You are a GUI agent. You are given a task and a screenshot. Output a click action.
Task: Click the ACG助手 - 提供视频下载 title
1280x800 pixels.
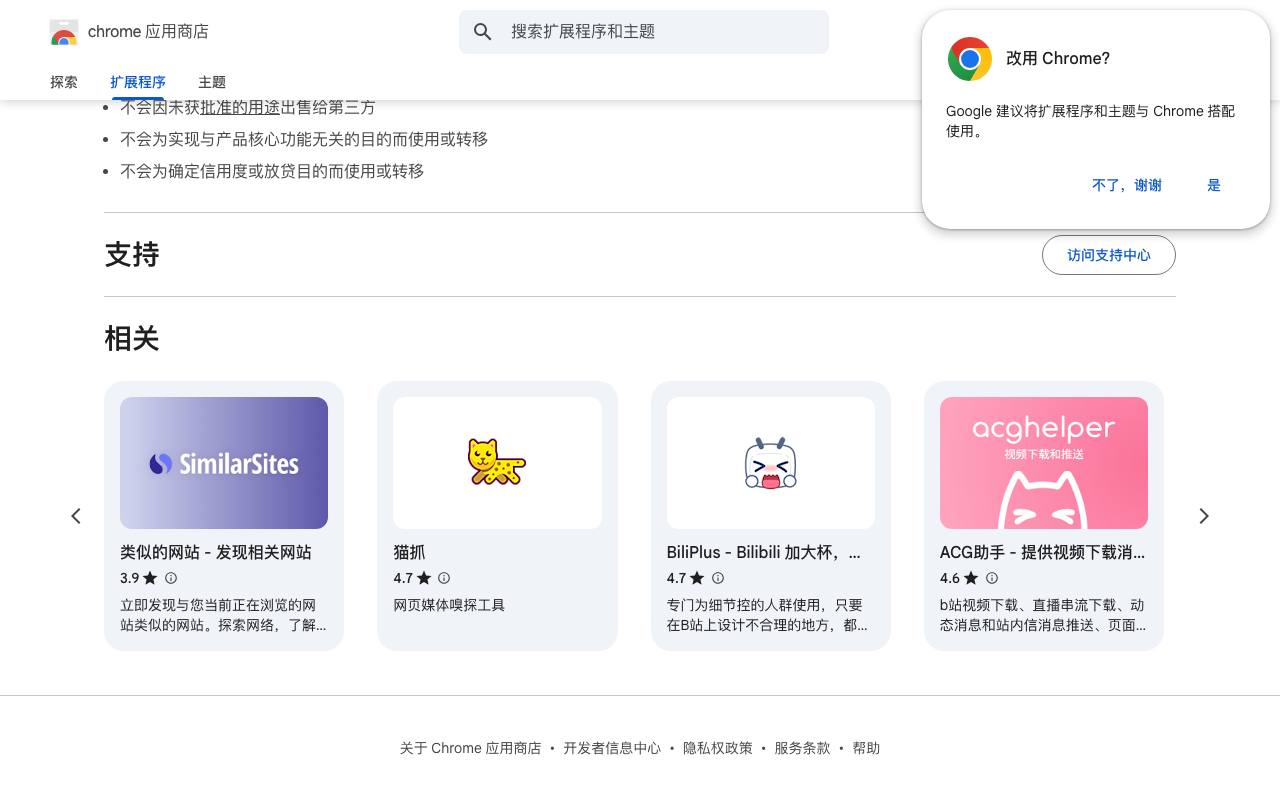pyautogui.click(x=1043, y=552)
